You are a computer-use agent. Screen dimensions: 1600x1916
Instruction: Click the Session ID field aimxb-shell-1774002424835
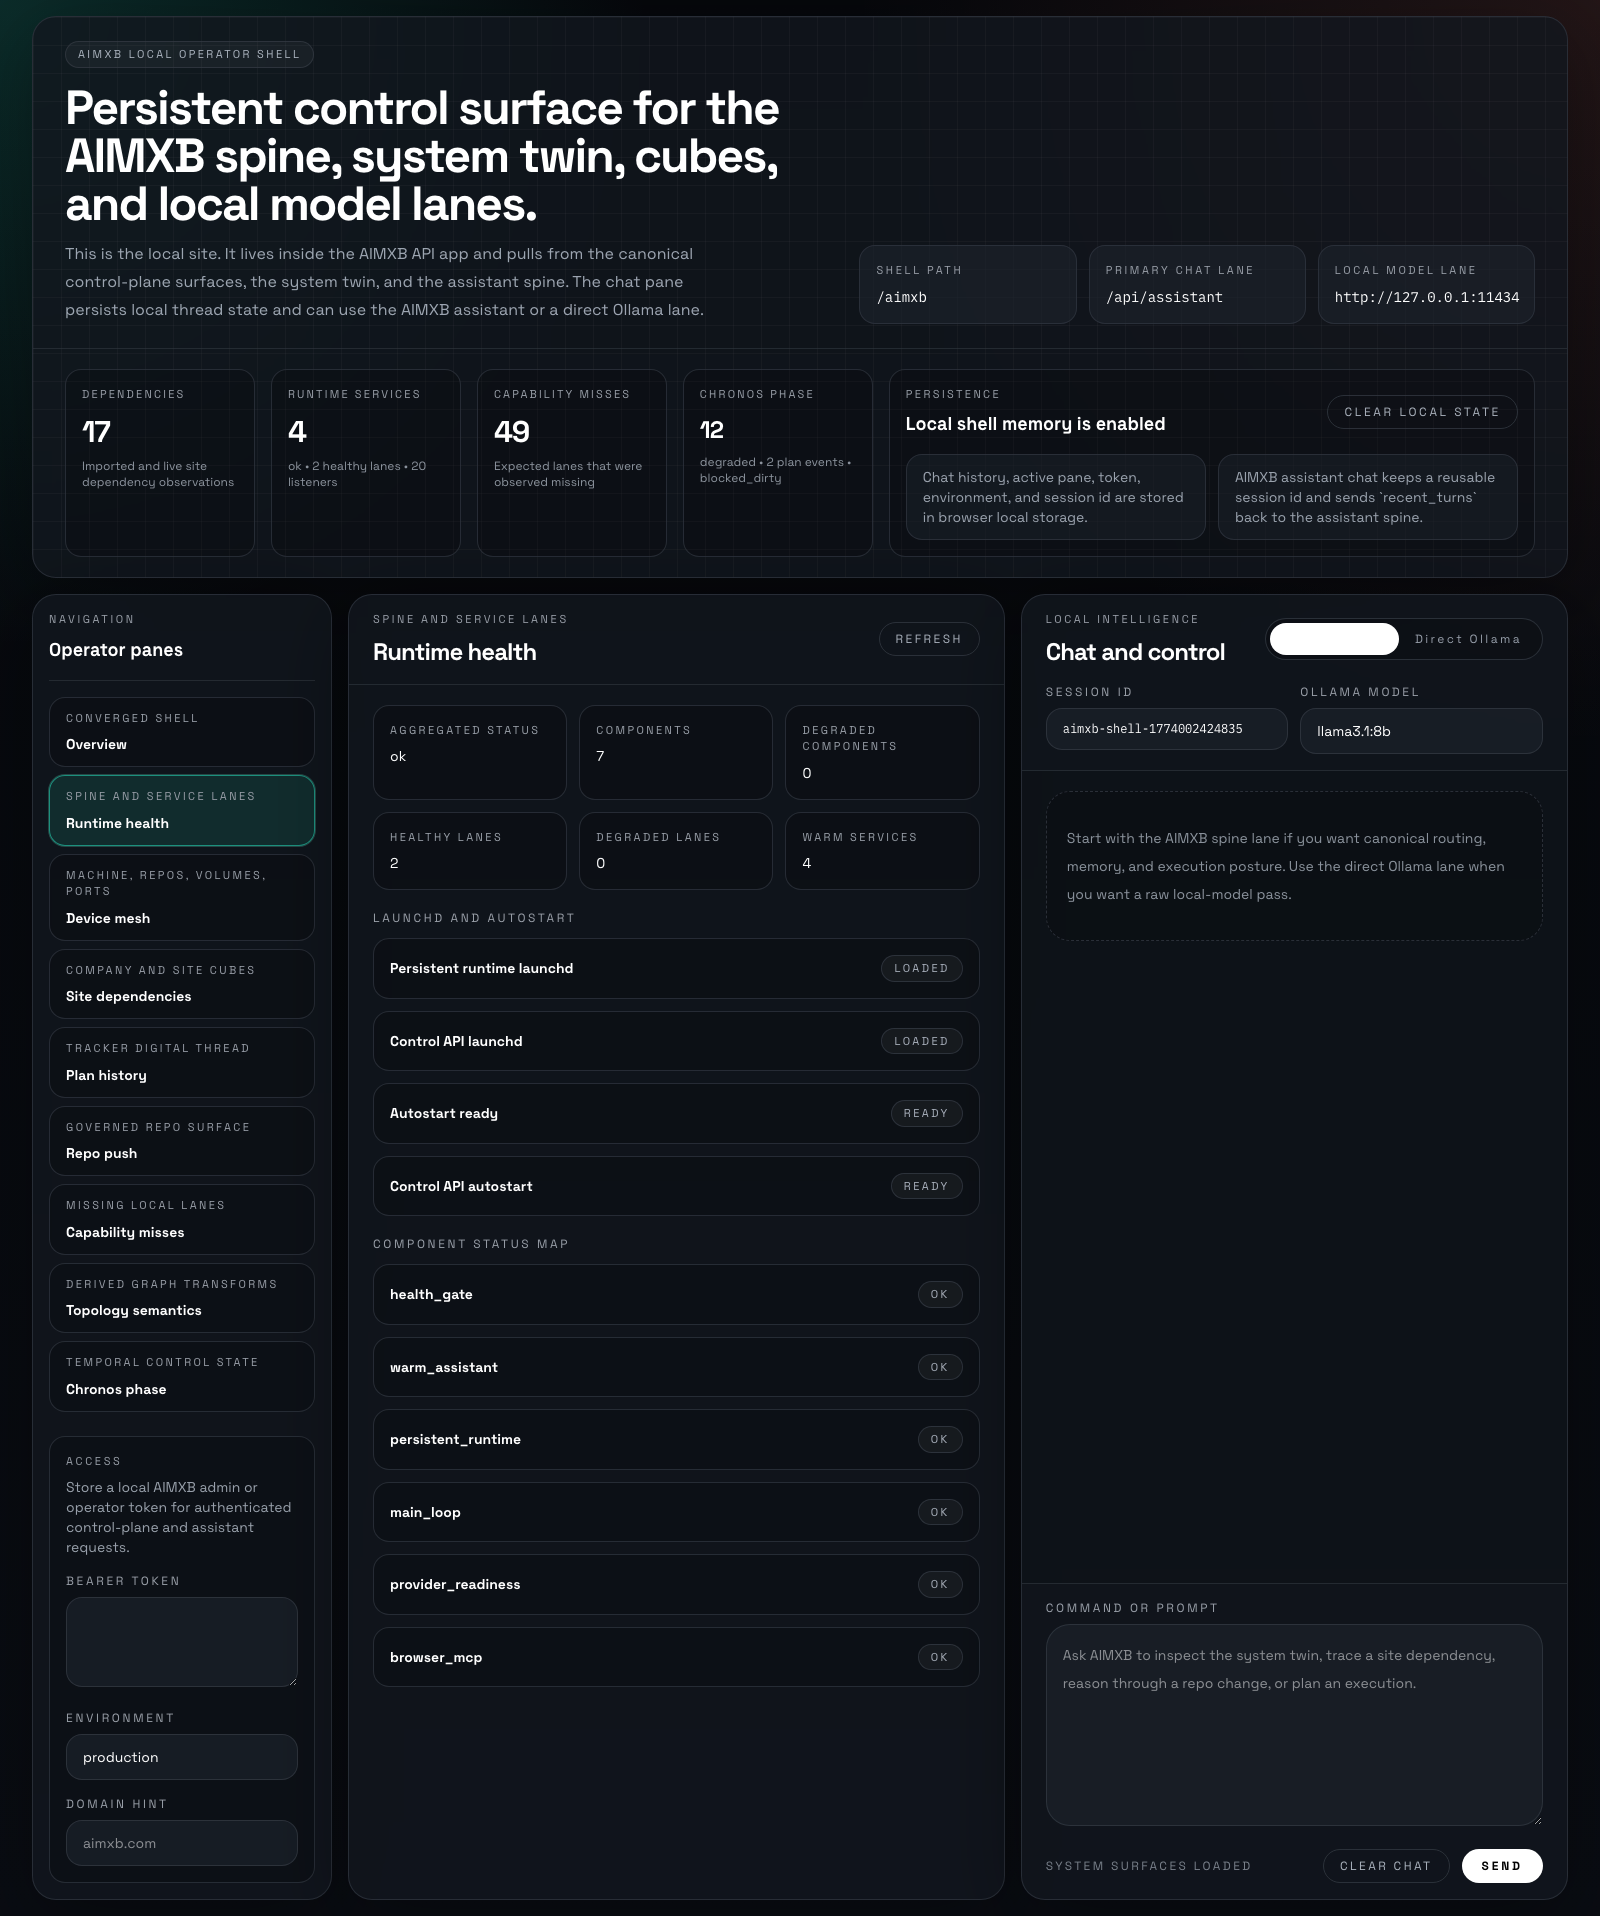click(x=1166, y=729)
